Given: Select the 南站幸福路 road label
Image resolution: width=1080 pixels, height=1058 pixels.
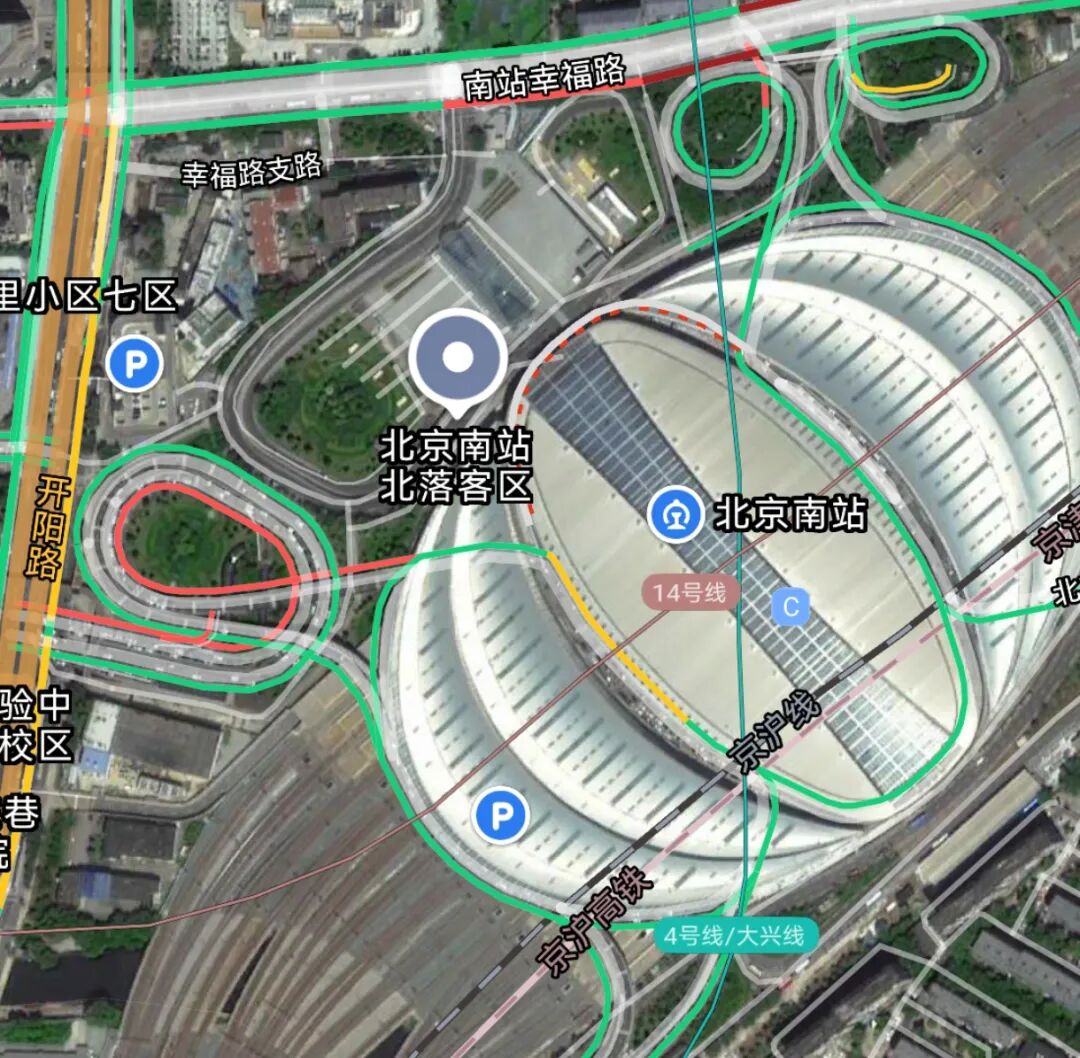Looking at the screenshot, I should pyautogui.click(x=544, y=78).
